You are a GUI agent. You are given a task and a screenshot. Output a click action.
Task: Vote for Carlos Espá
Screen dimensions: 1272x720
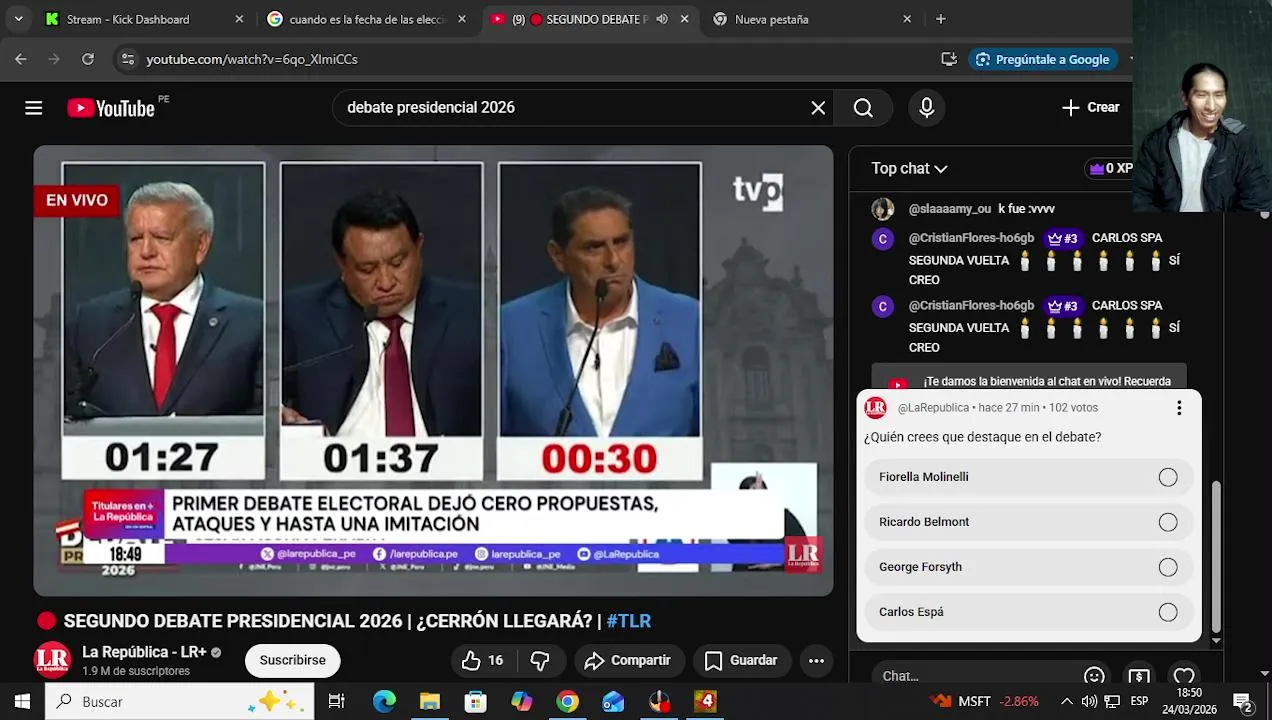point(1029,612)
